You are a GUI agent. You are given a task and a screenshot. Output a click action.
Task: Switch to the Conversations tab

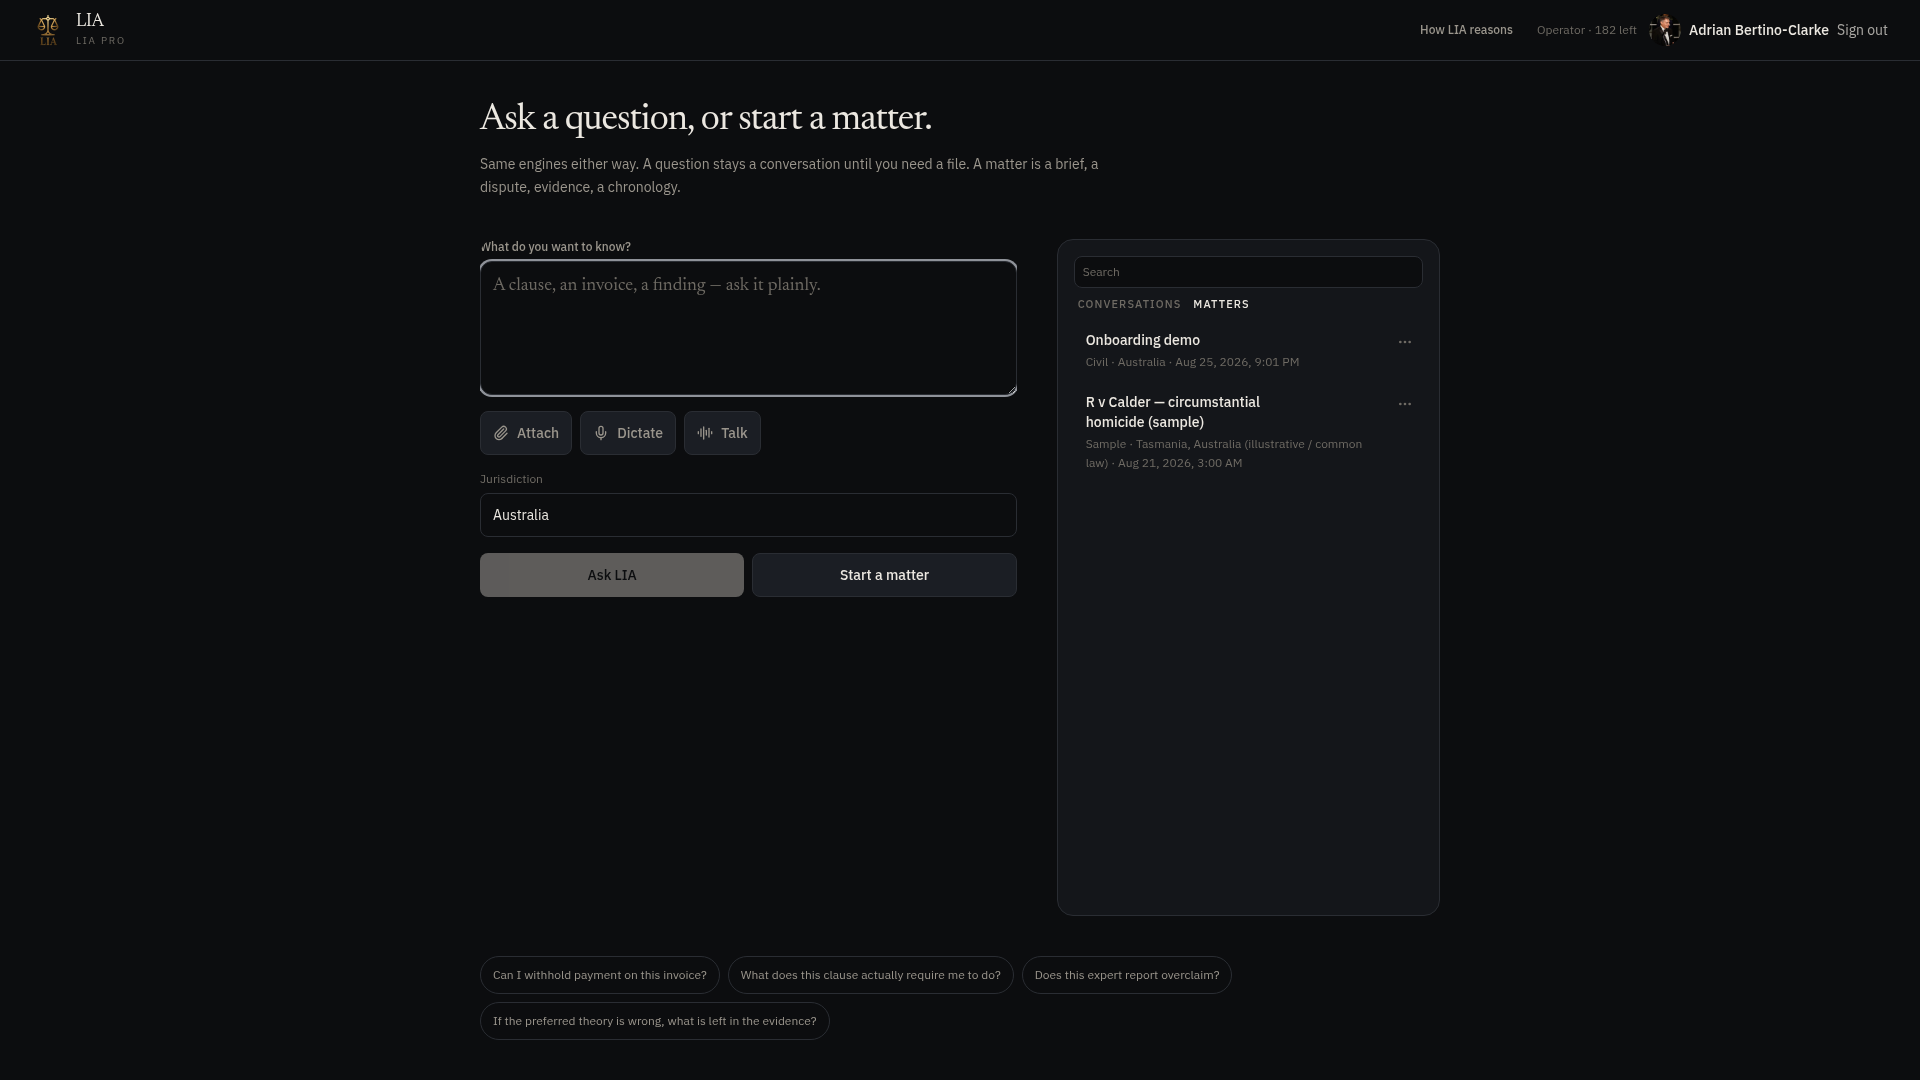point(1129,304)
